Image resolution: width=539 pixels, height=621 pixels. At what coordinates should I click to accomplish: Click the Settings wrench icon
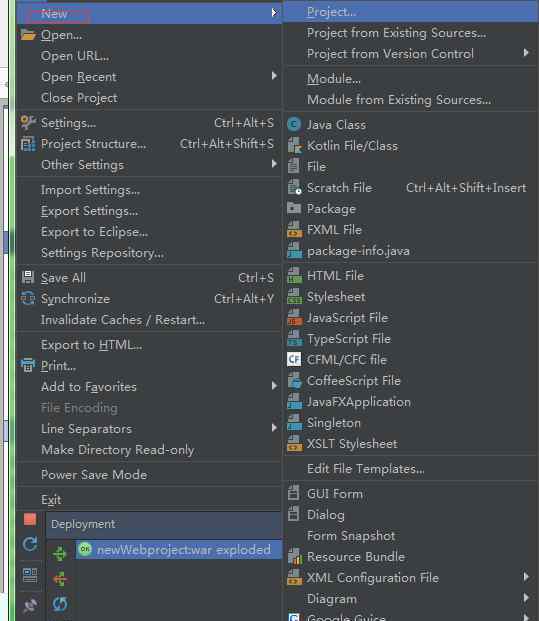[x=28, y=122]
